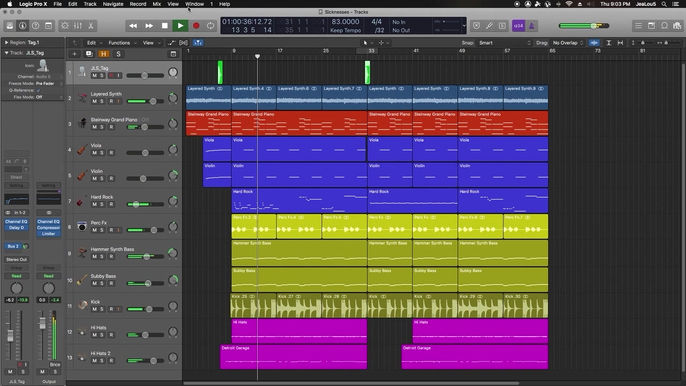Screen dimensions: 686x386
Task: Toggle the blue Catch Playhead button
Action: (x=198, y=43)
